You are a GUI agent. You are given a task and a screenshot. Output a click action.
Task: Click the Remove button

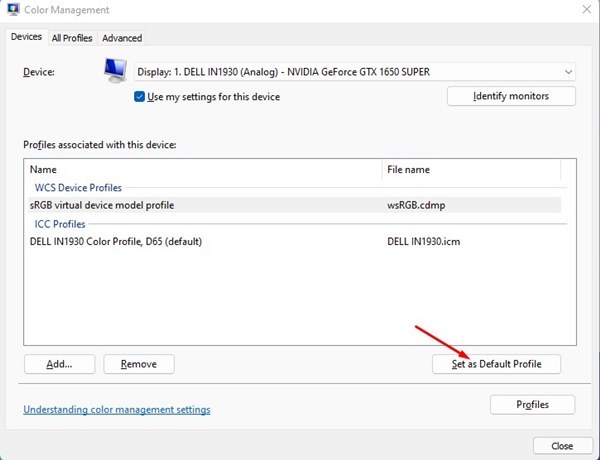coord(139,364)
